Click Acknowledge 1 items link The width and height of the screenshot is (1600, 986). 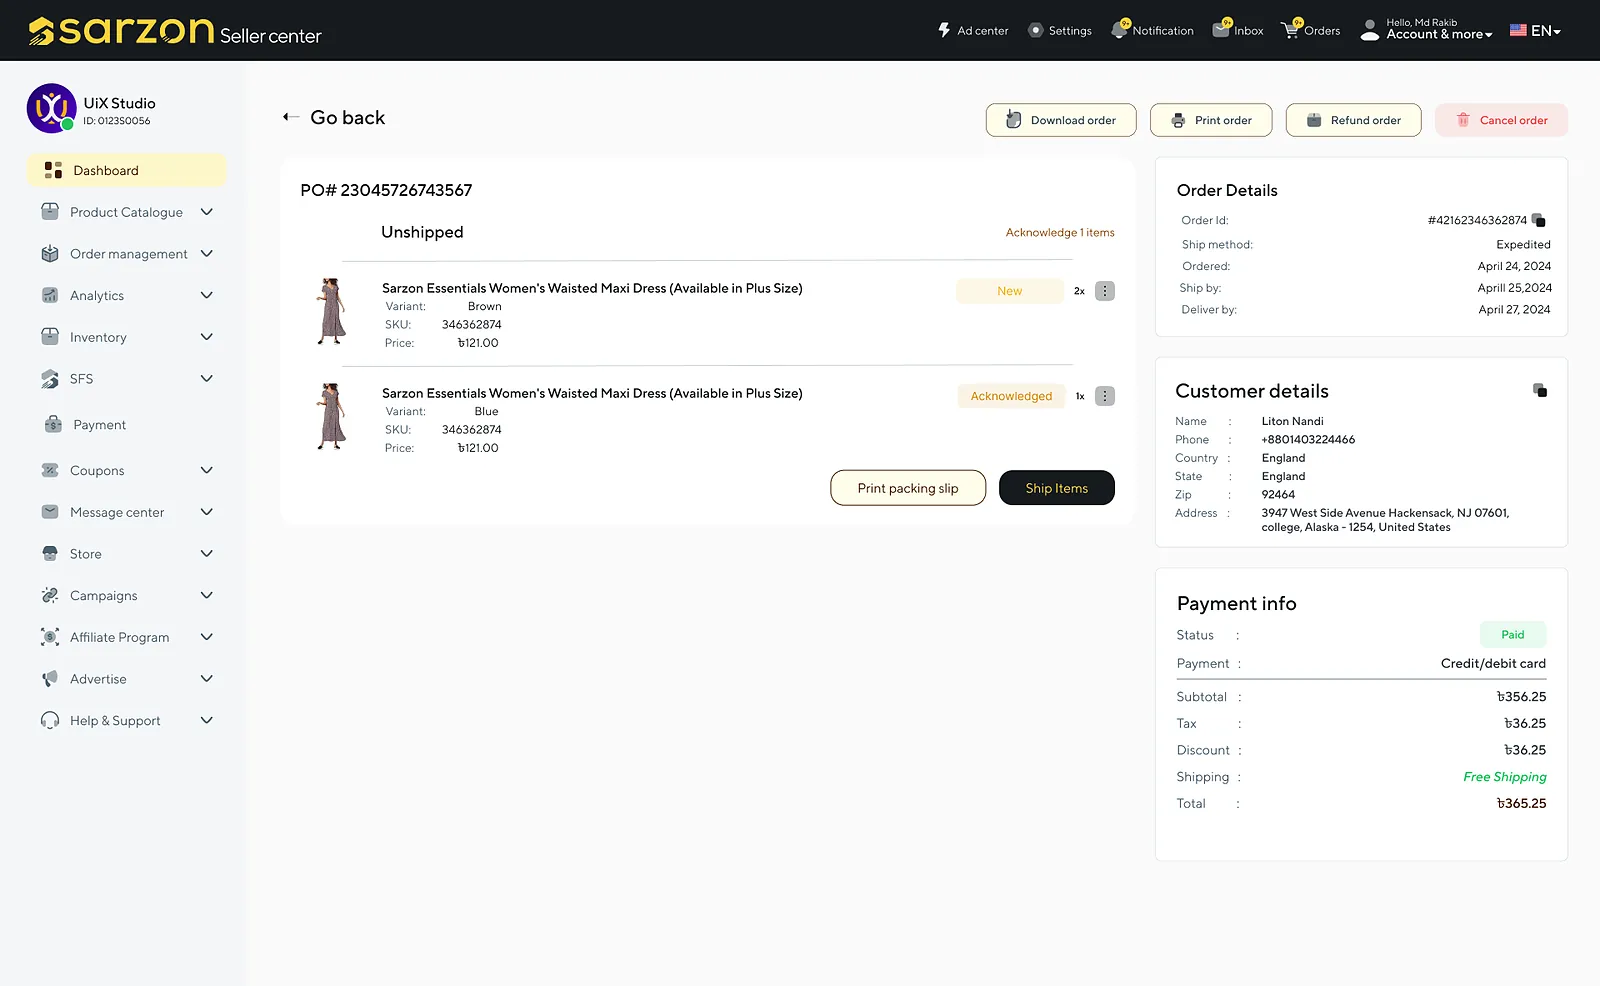pyautogui.click(x=1060, y=232)
